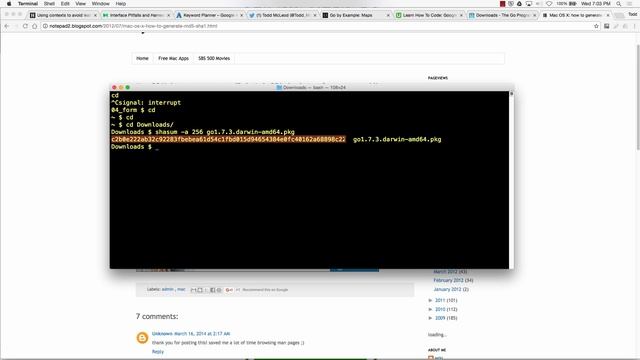Reply to the Unknown comment
The width and height of the screenshot is (640, 360).
point(158,351)
